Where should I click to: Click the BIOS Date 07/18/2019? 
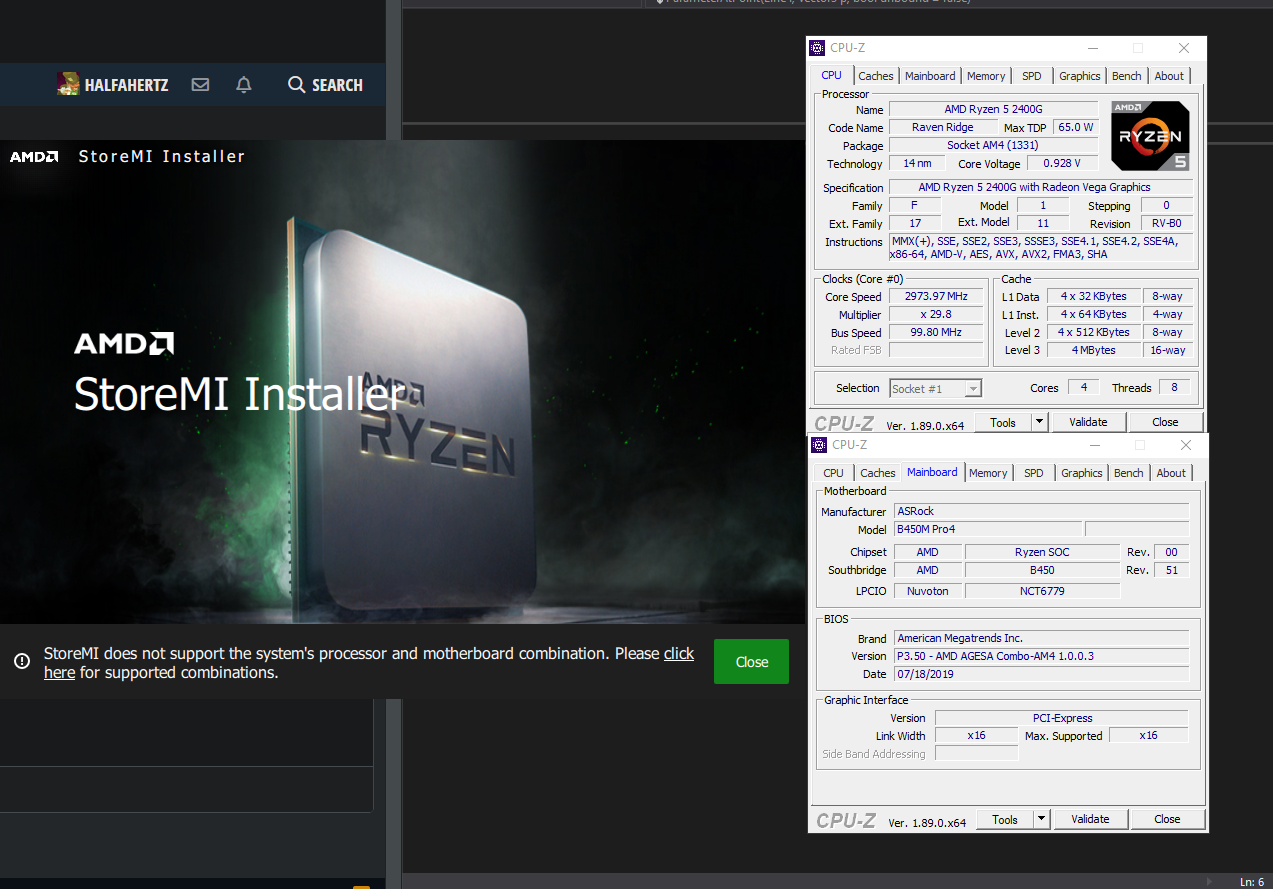click(1041, 674)
